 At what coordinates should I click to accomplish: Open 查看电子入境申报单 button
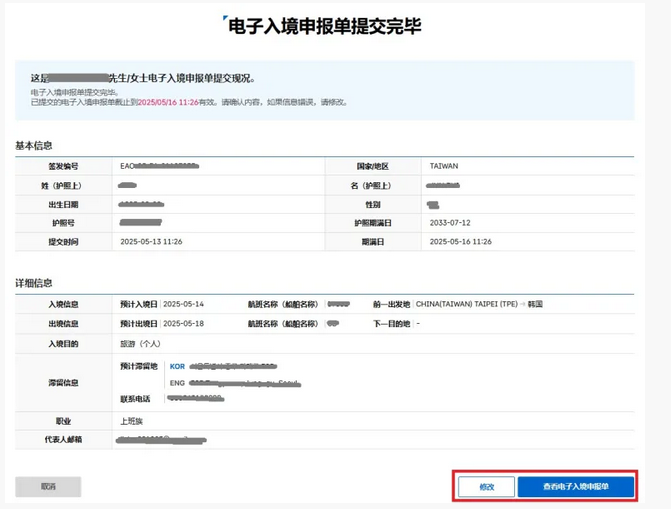click(x=576, y=487)
